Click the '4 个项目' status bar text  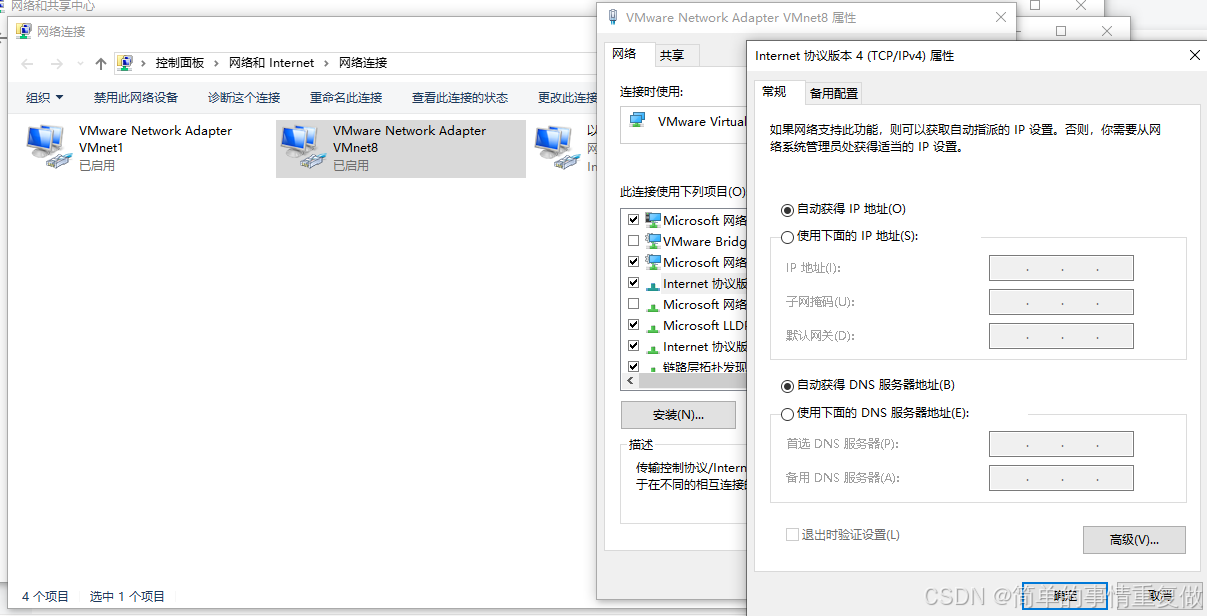pyautogui.click(x=45, y=597)
